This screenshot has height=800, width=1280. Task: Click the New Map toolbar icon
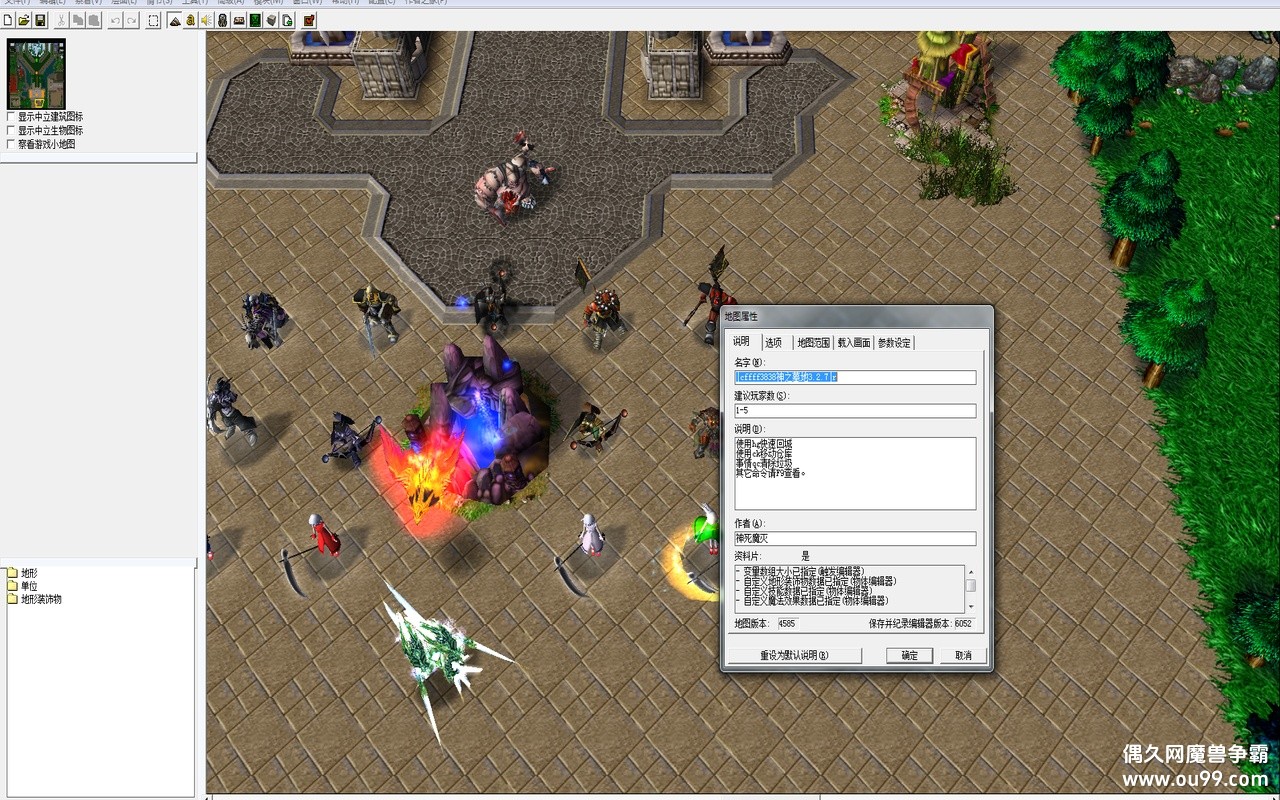8,20
